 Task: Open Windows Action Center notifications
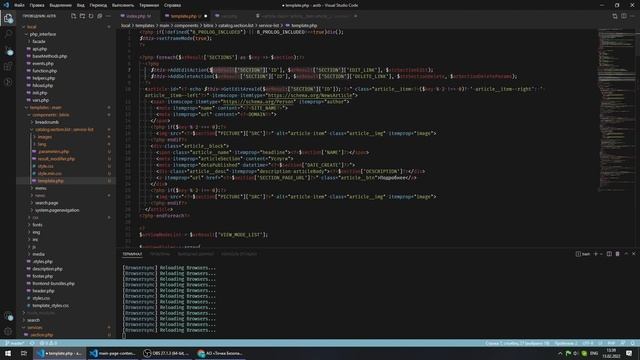click(x=629, y=353)
